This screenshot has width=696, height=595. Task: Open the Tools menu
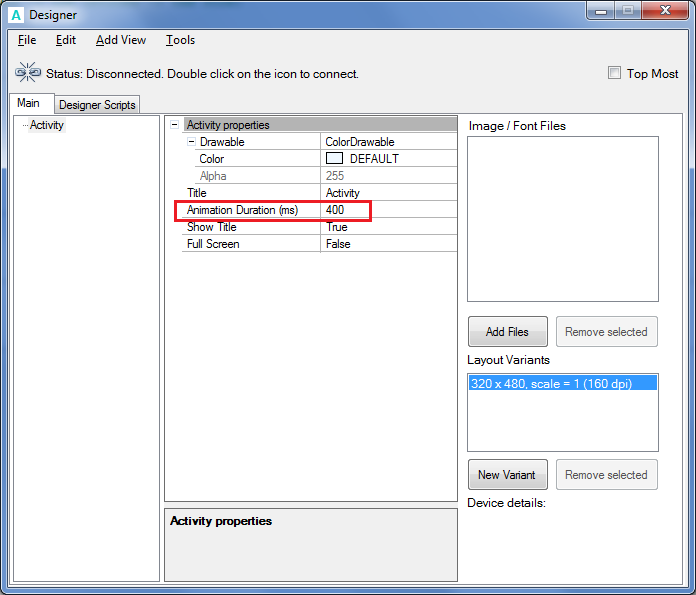coord(180,40)
